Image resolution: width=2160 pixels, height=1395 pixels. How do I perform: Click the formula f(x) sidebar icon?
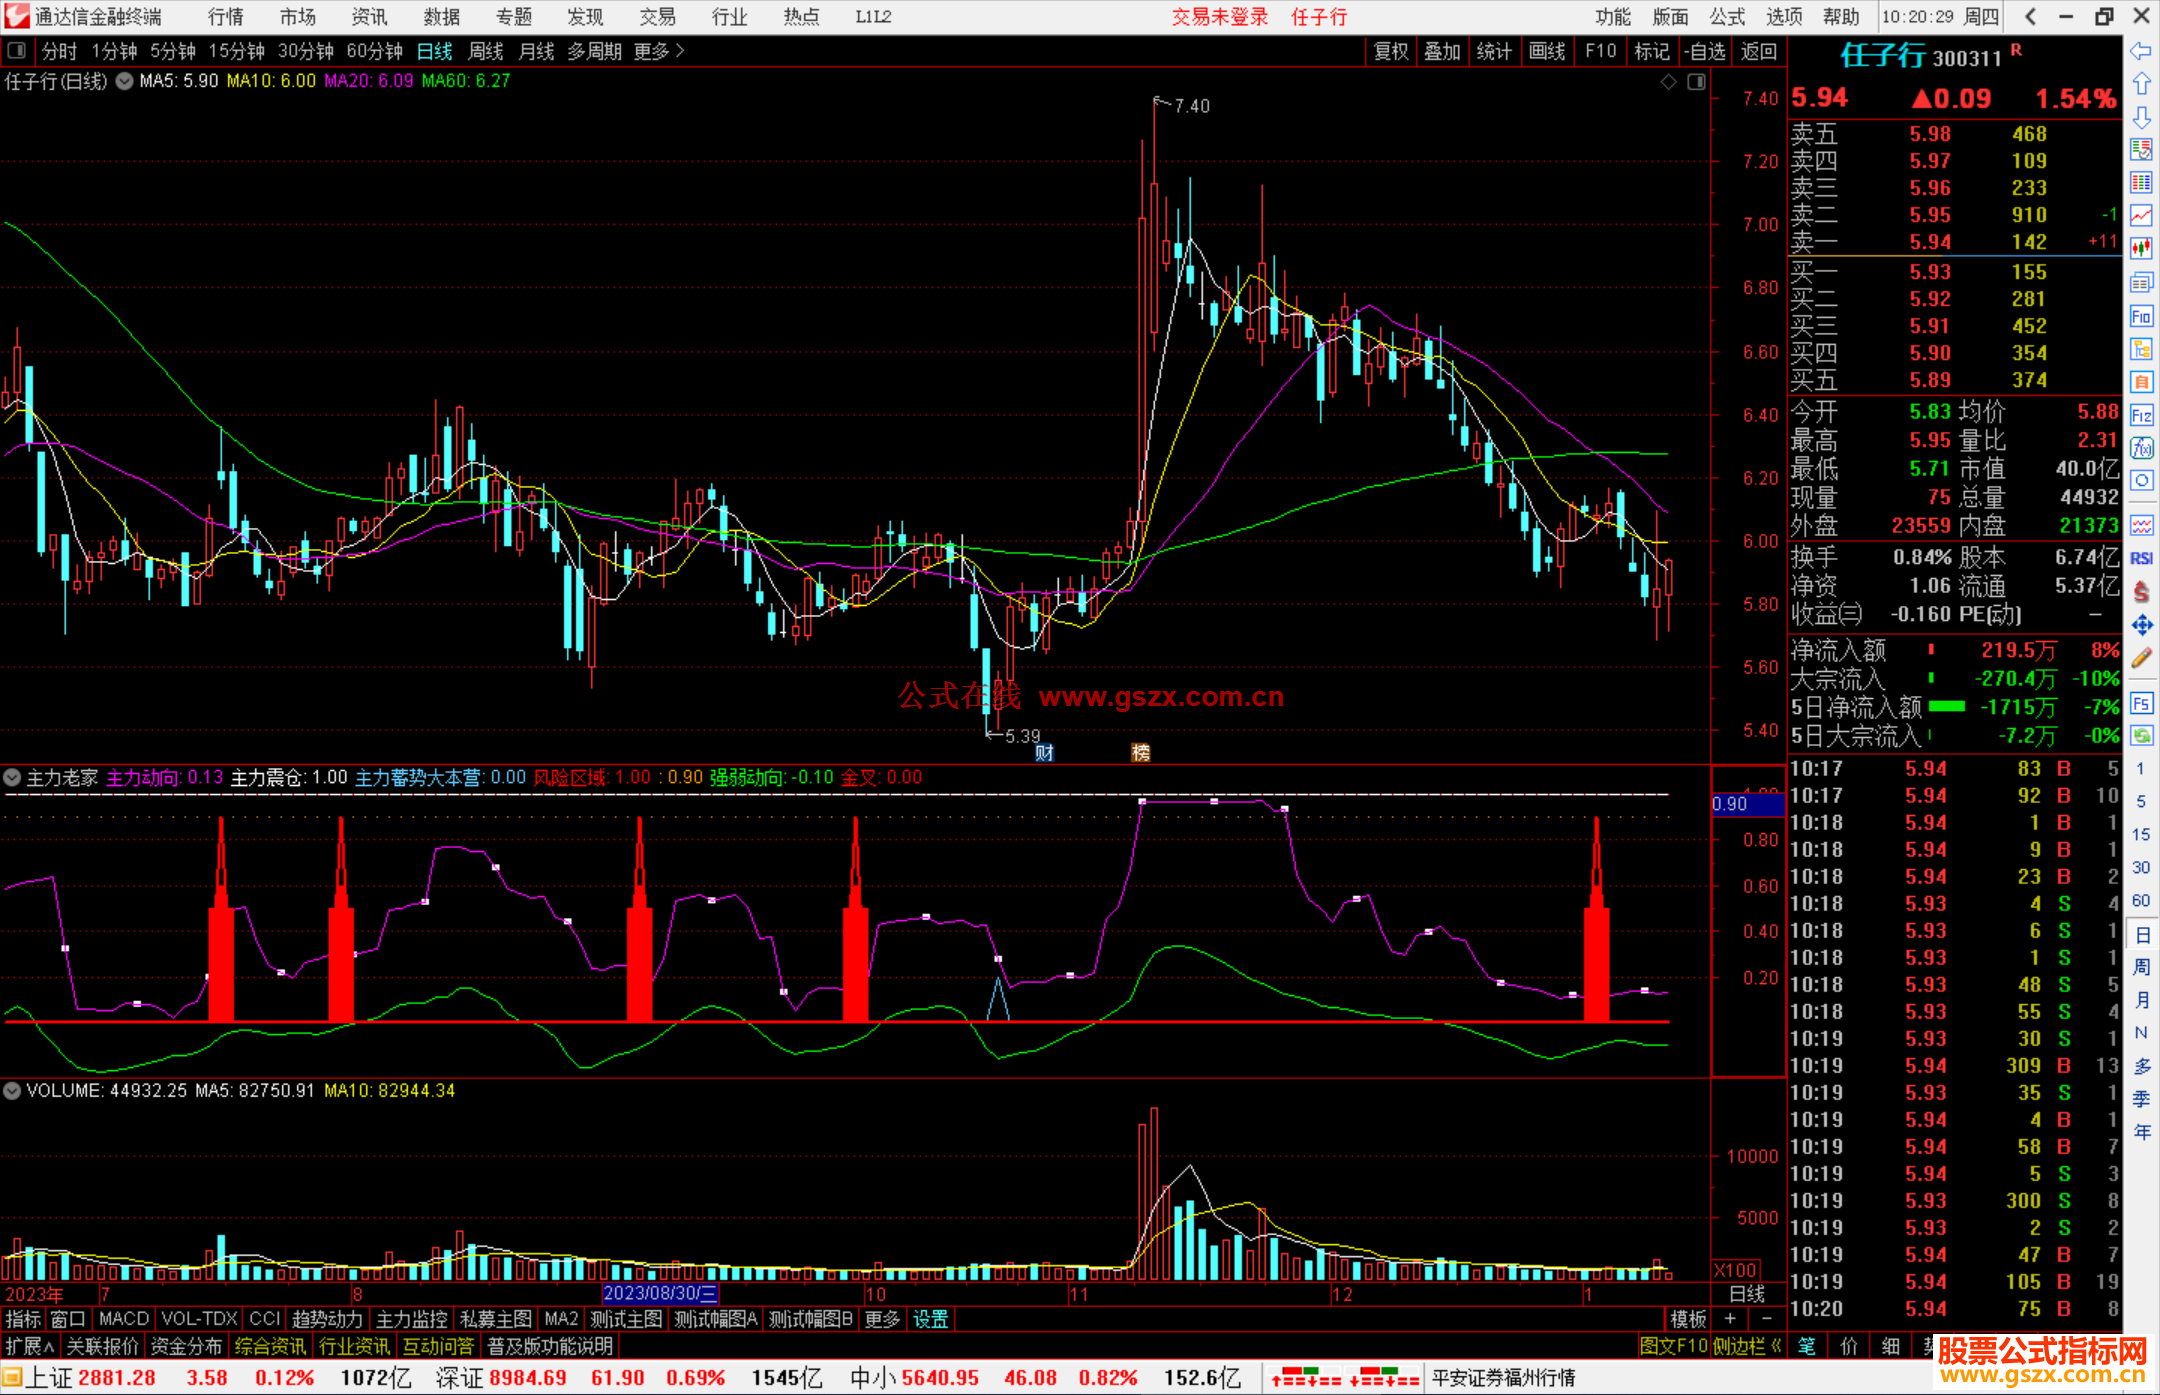[2141, 448]
